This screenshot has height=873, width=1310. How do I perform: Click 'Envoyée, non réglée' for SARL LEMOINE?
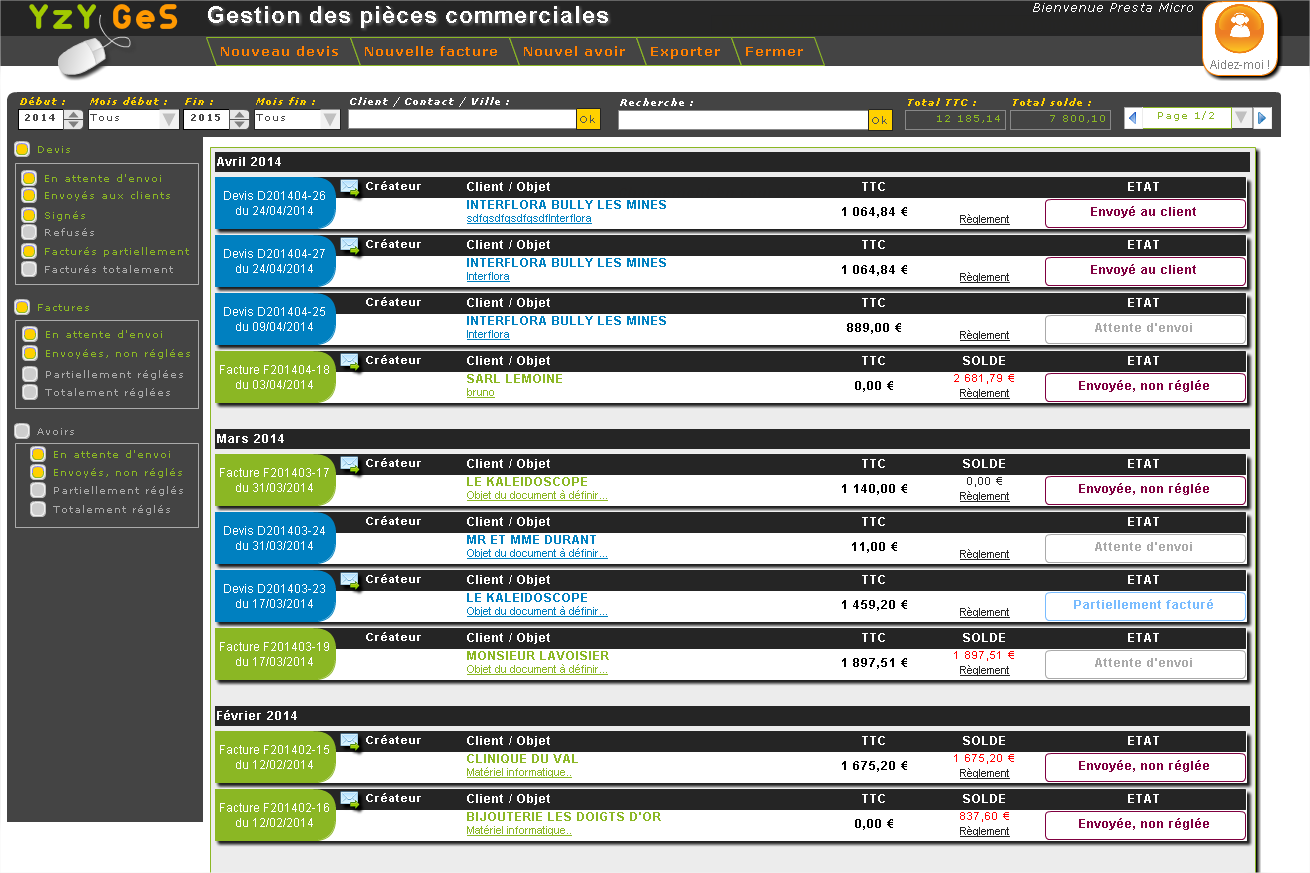click(x=1145, y=387)
